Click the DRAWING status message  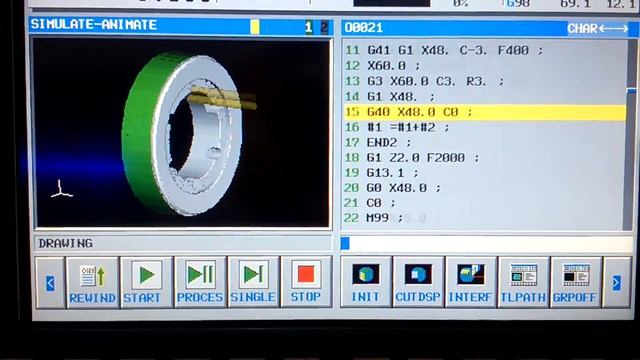coord(66,244)
